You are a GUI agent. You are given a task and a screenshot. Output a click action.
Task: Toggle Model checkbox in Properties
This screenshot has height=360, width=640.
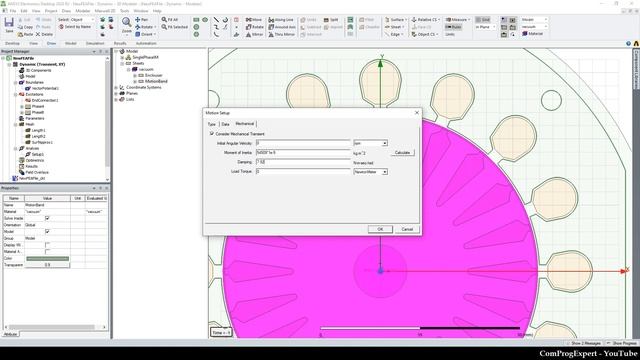[47, 231]
